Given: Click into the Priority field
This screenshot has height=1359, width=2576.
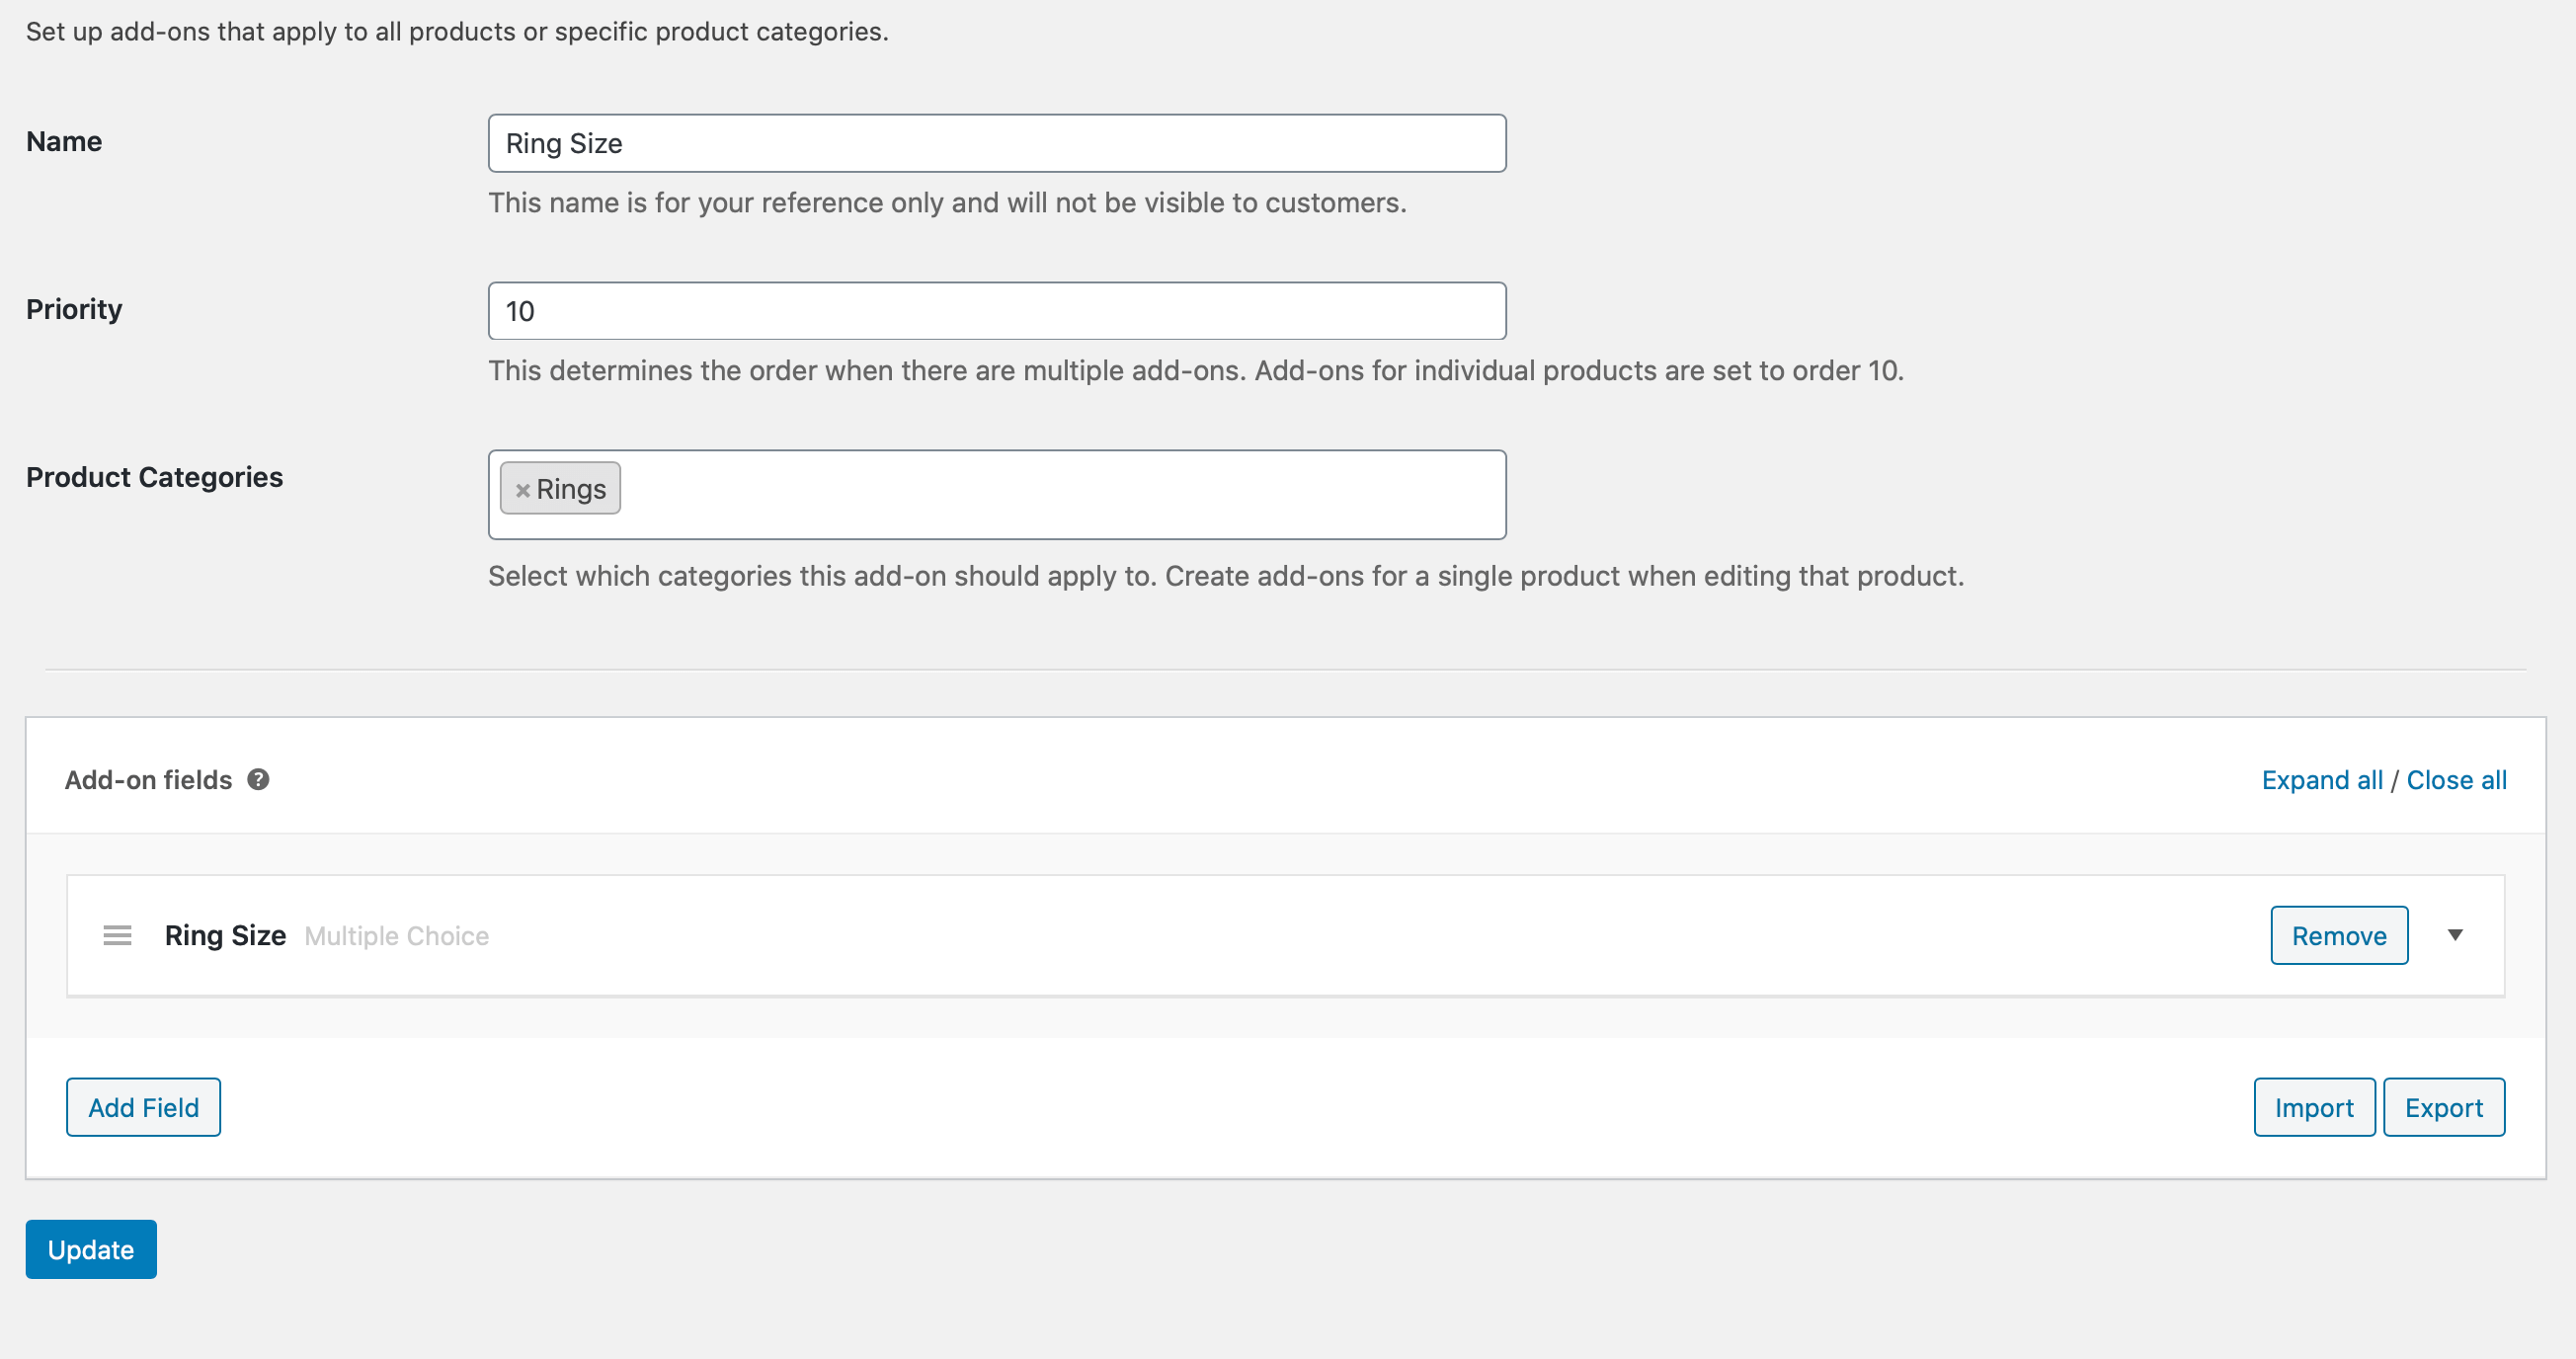Looking at the screenshot, I should [x=996, y=312].
